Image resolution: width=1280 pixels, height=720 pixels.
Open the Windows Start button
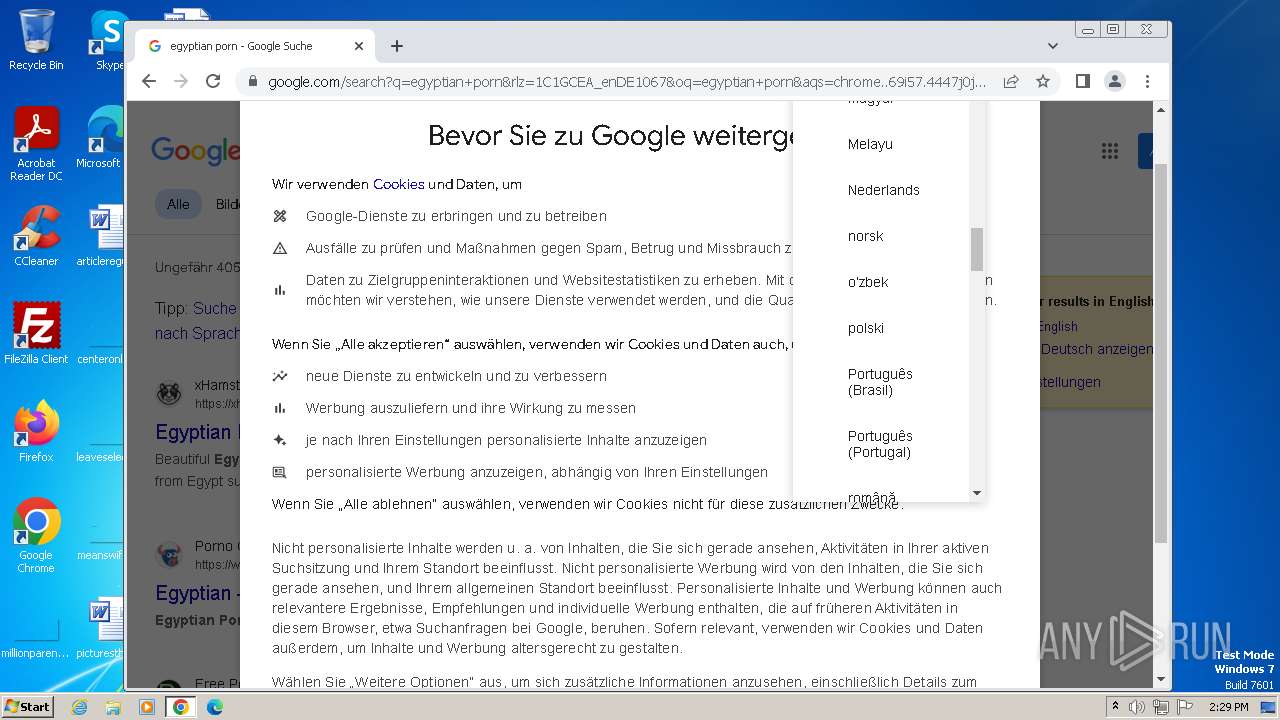click(27, 706)
